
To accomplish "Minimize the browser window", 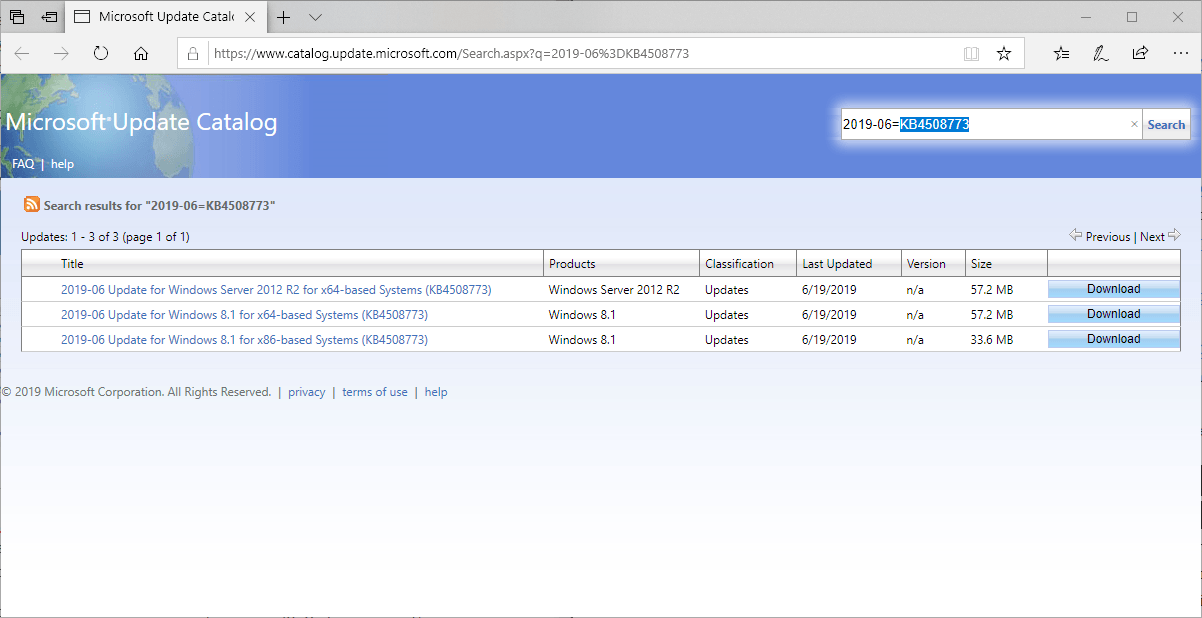I will click(1086, 17).
